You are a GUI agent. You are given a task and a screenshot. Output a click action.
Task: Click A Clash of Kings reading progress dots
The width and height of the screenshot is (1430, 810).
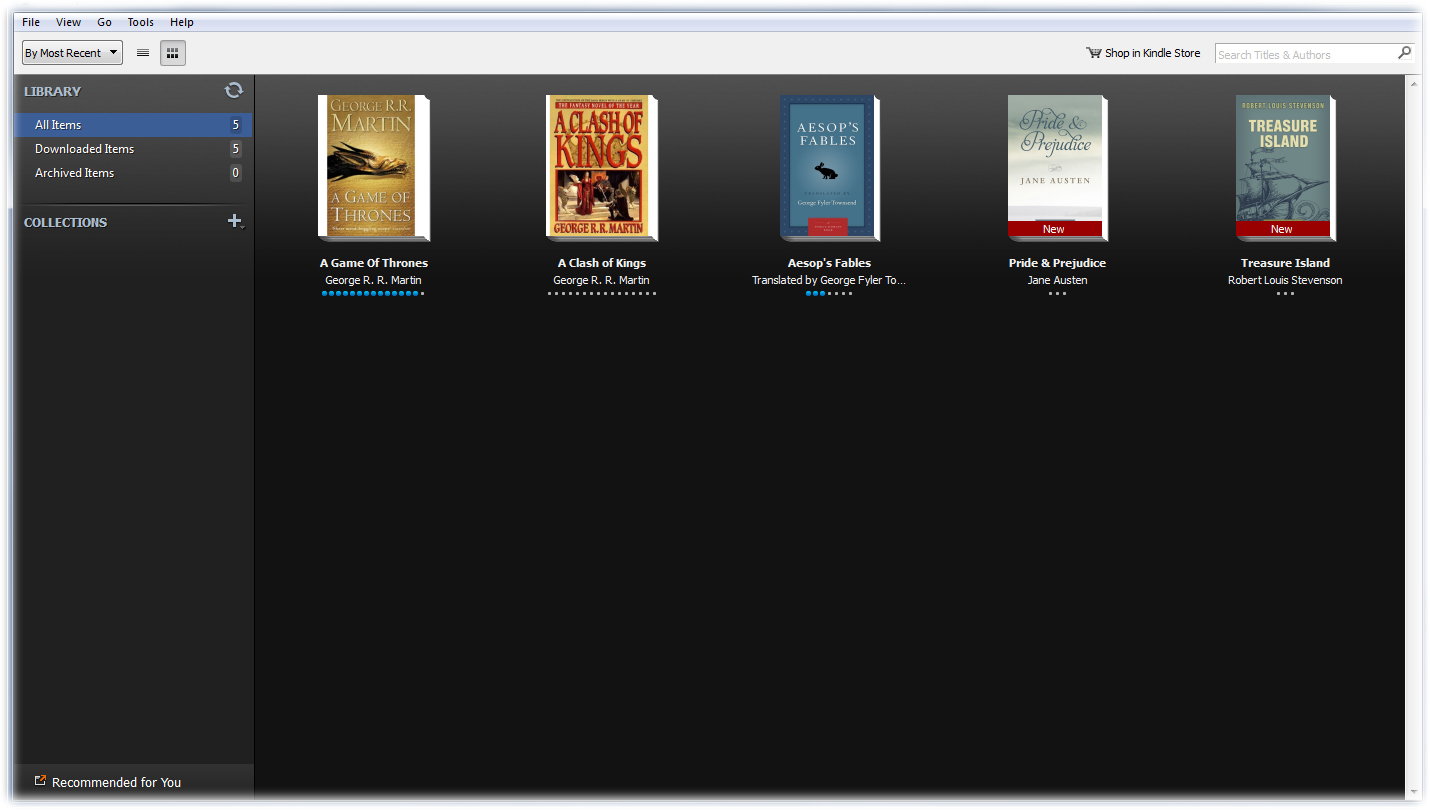point(601,293)
